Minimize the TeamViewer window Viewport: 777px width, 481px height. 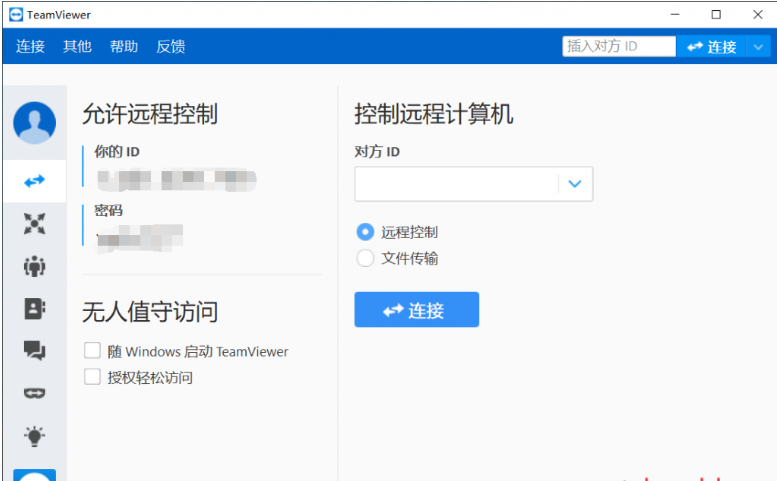click(675, 15)
